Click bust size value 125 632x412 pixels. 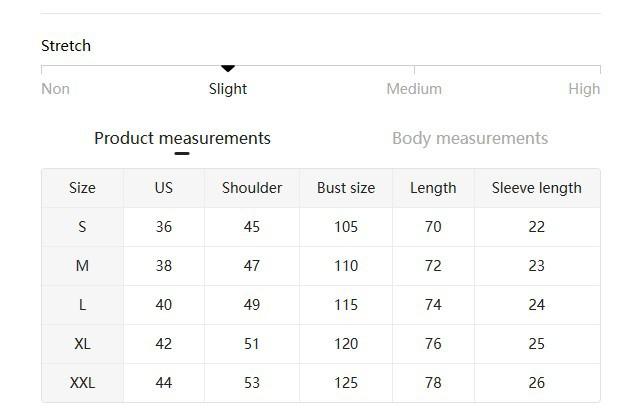pyautogui.click(x=346, y=383)
